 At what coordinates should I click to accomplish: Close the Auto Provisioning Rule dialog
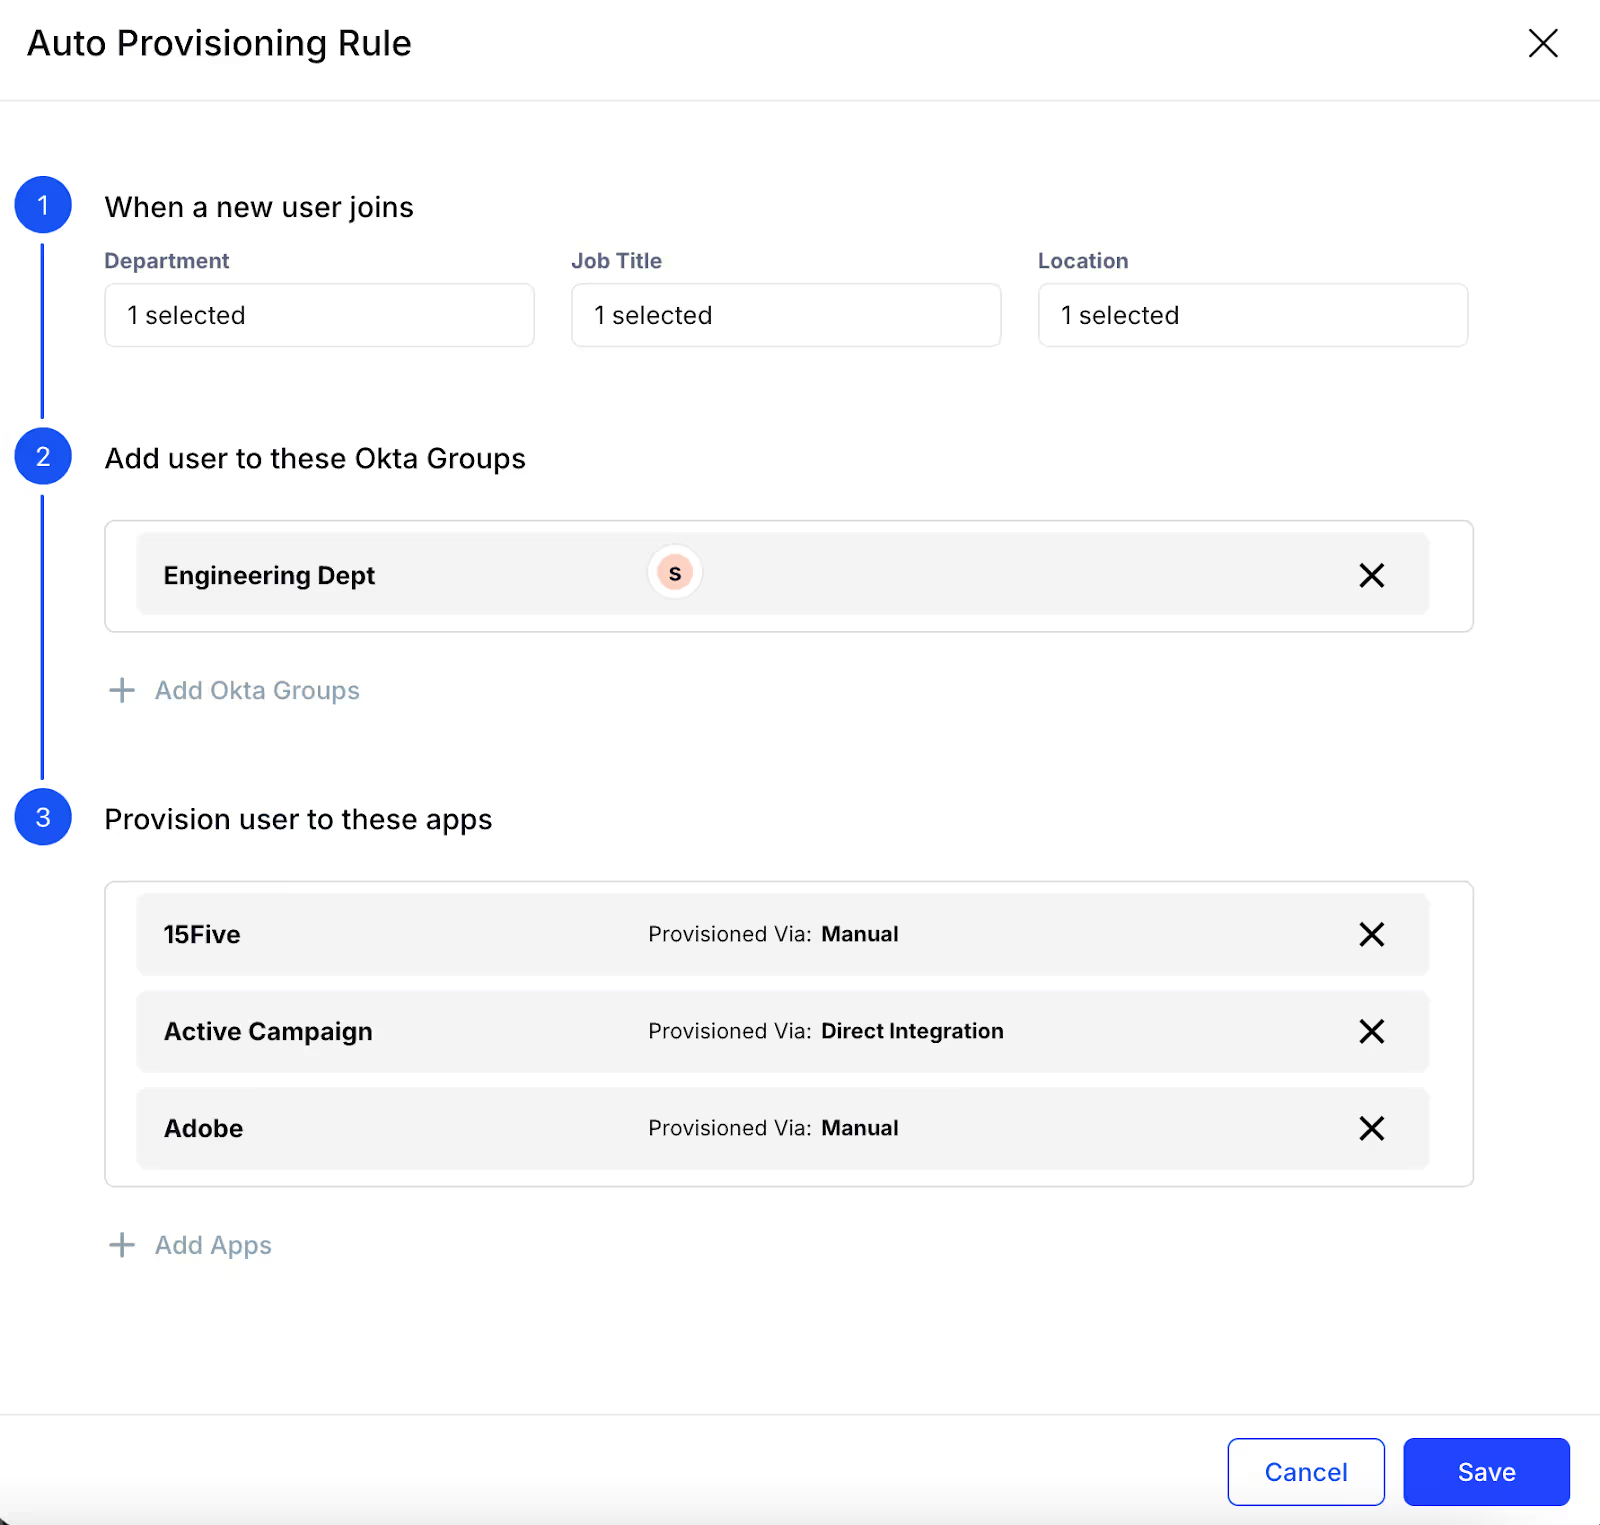click(1543, 43)
